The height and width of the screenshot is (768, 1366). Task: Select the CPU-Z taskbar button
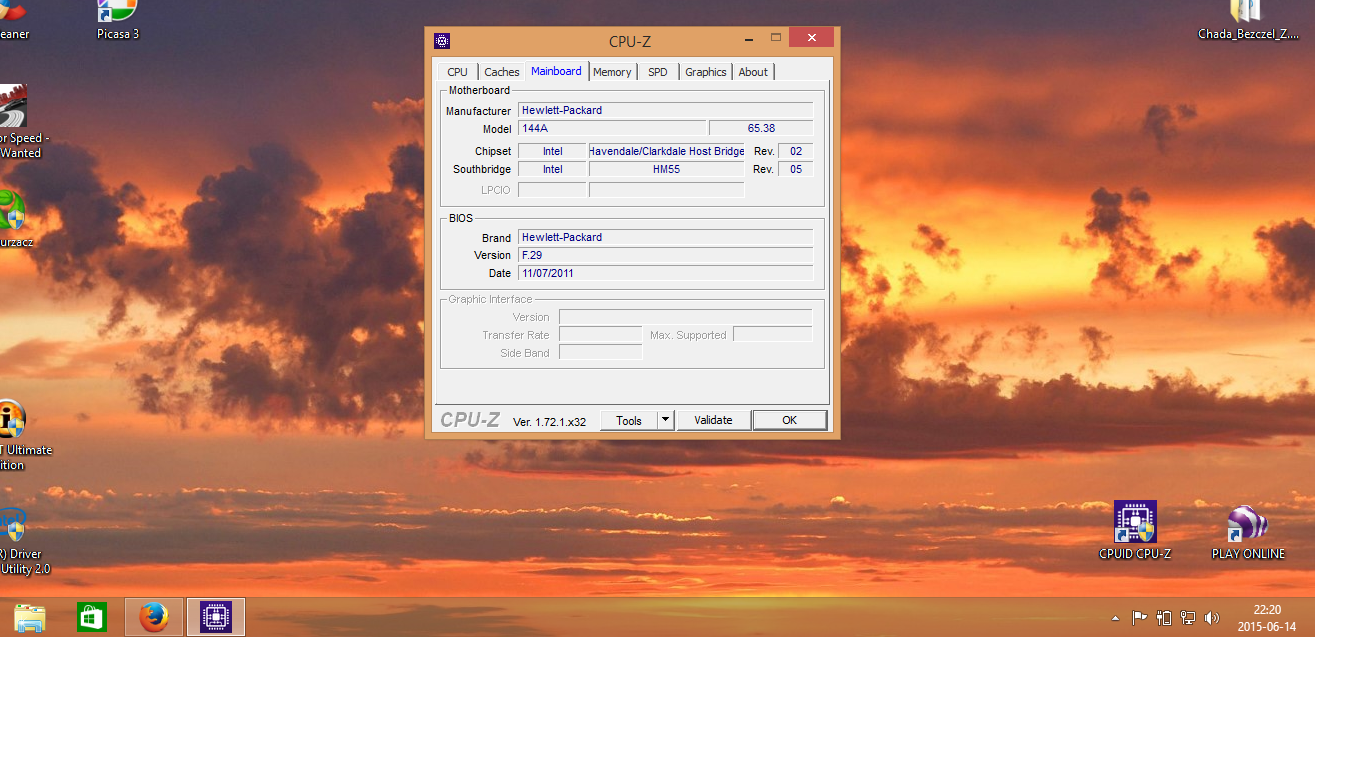point(216,617)
